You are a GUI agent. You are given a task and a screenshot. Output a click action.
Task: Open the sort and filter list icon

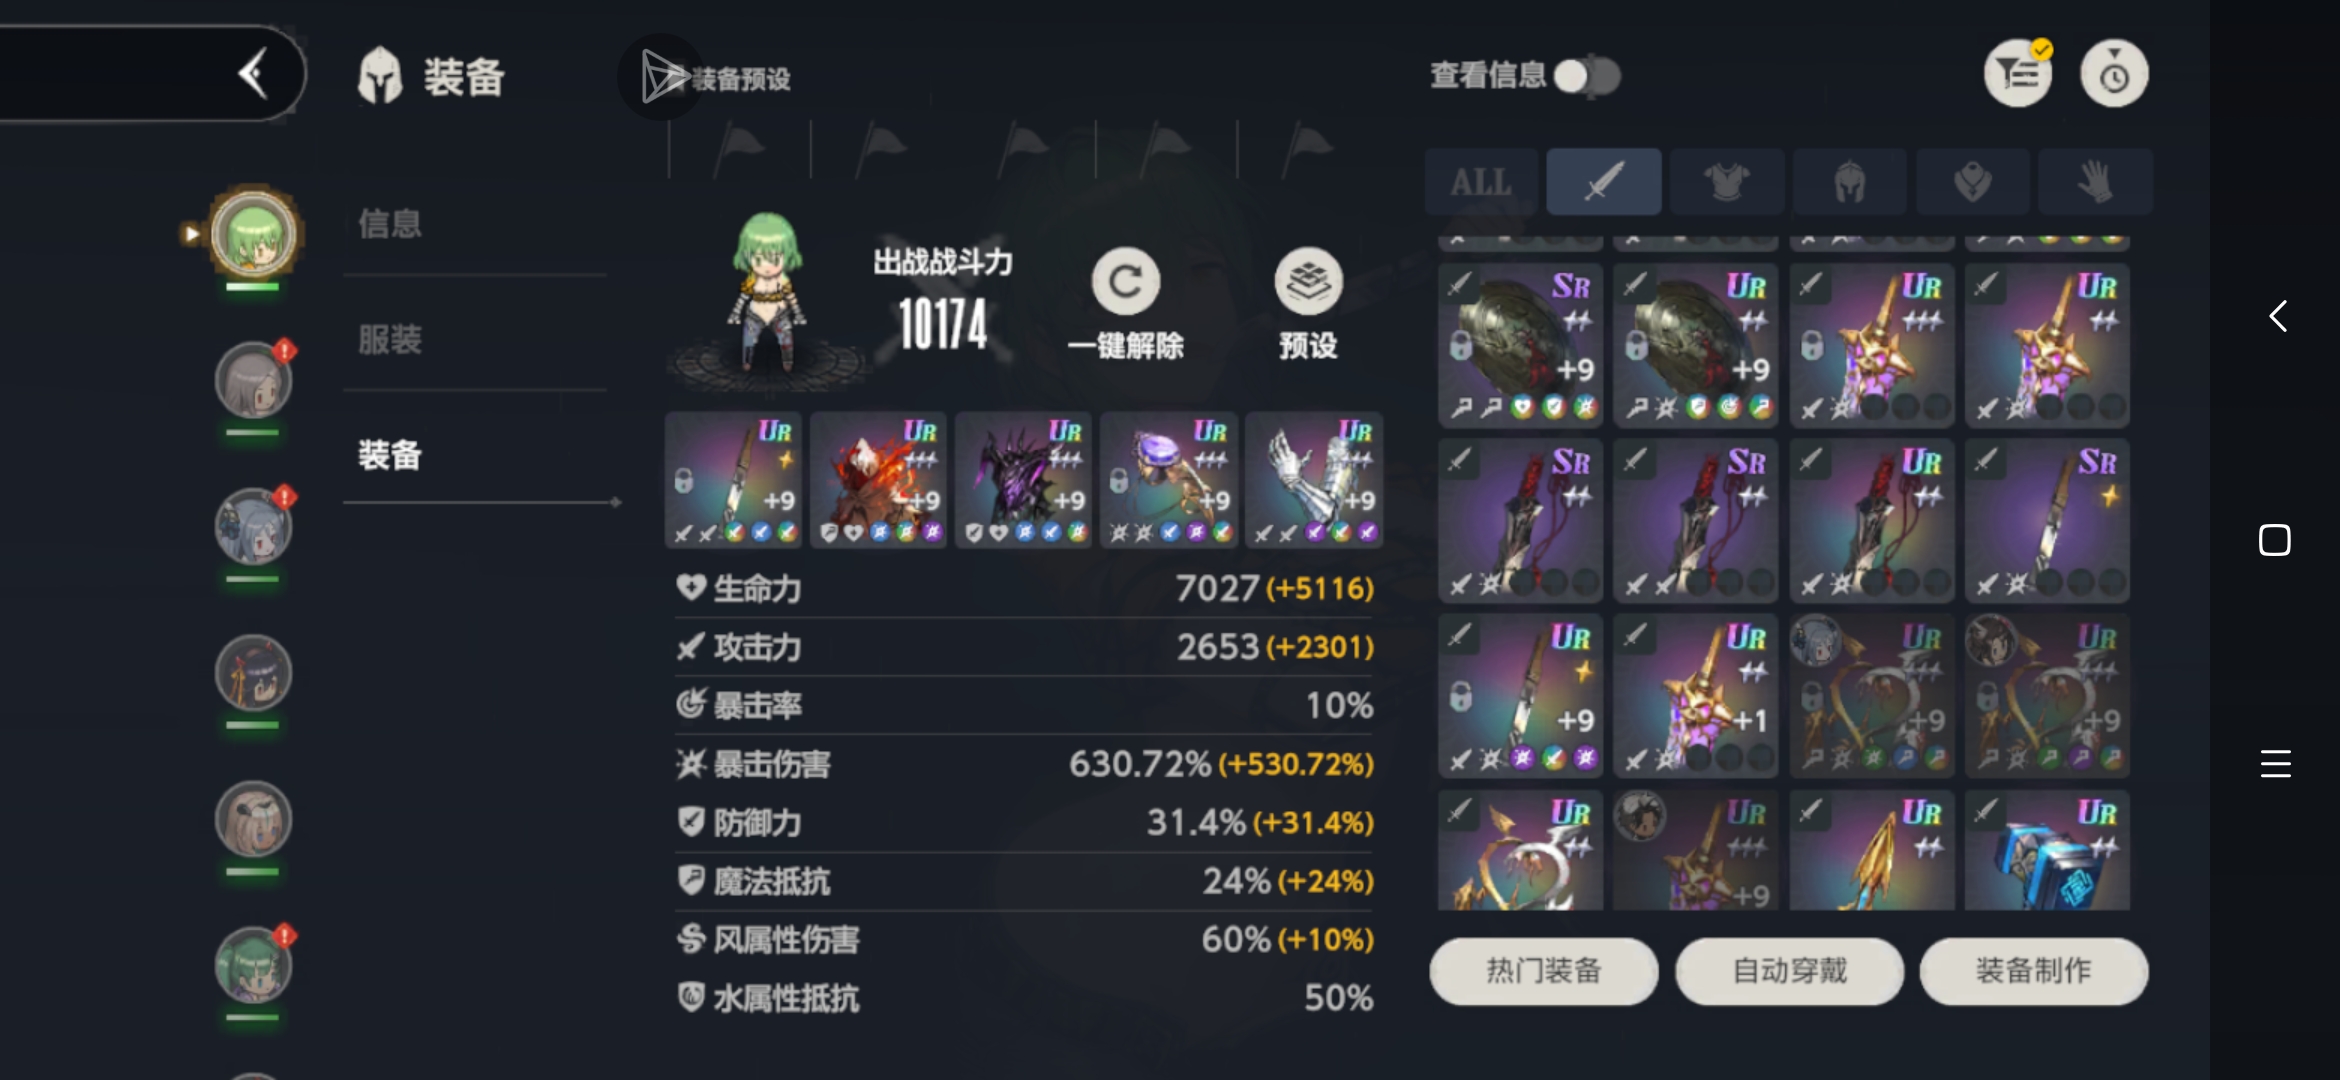click(2018, 74)
